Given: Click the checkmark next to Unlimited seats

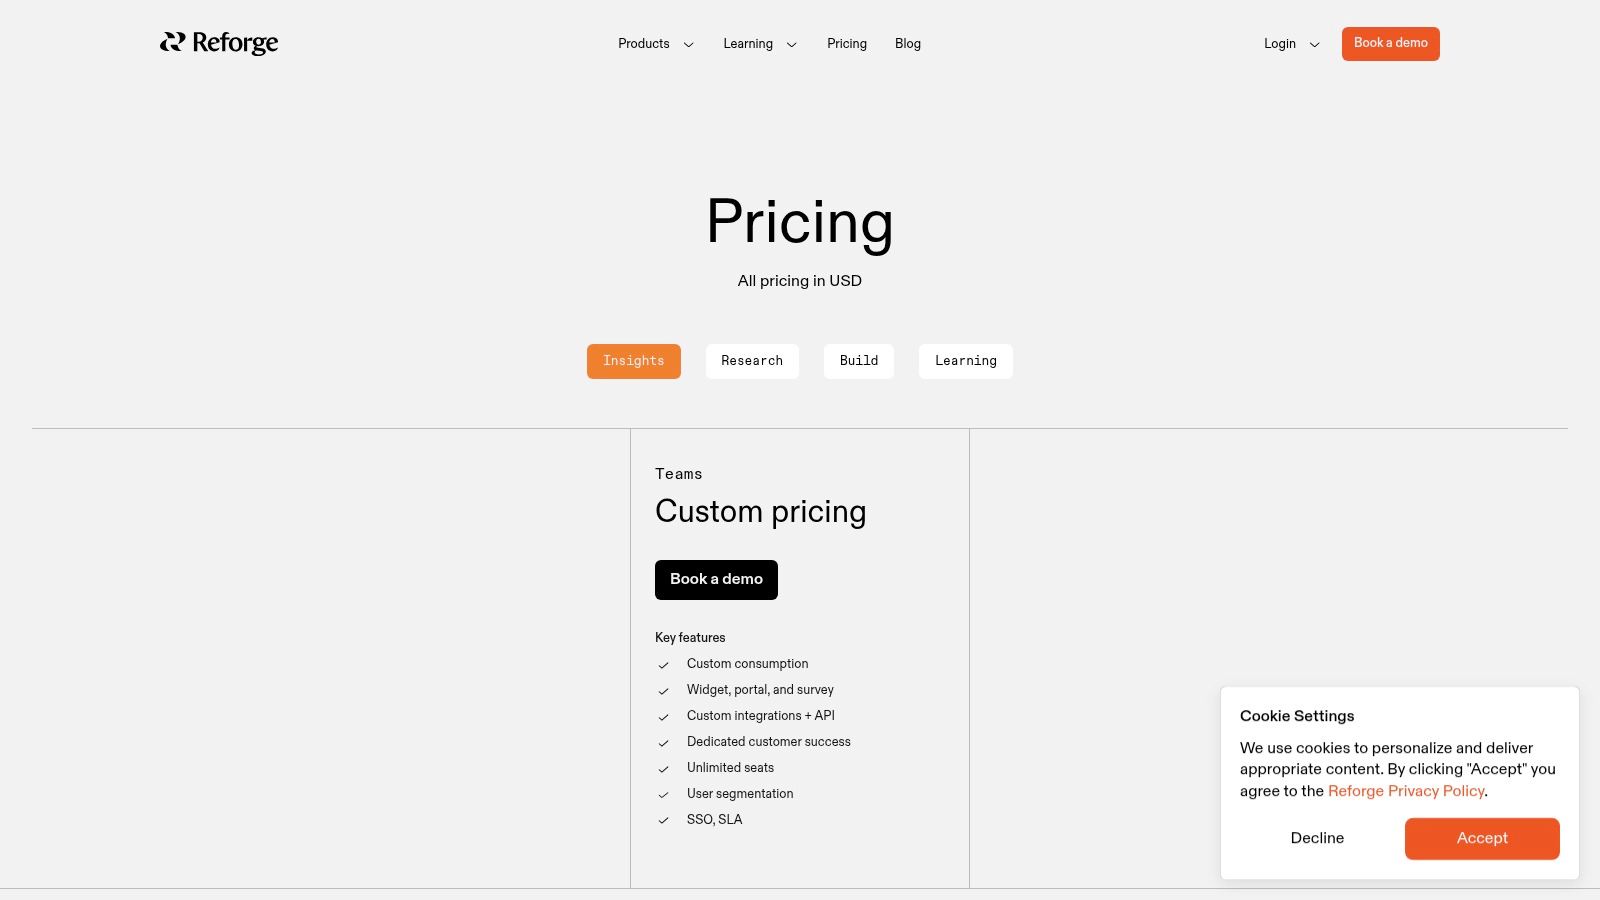Looking at the screenshot, I should click(663, 769).
